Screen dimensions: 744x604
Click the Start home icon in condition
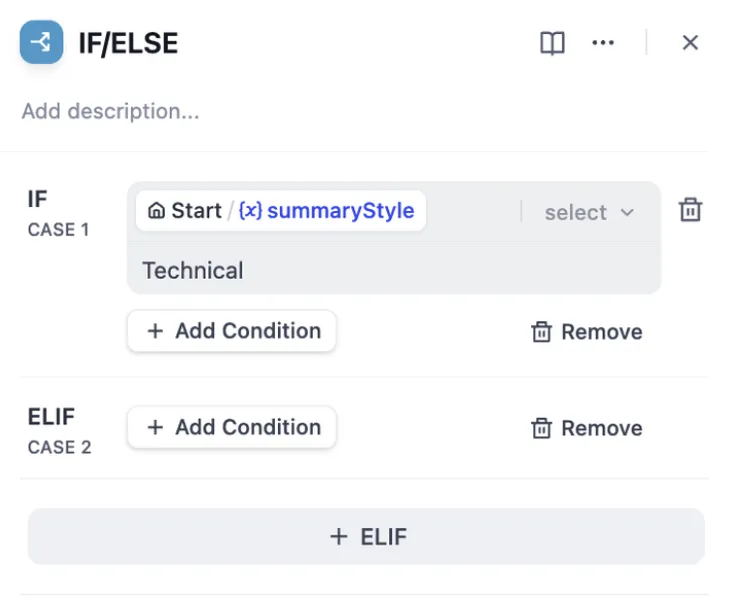coord(156,211)
